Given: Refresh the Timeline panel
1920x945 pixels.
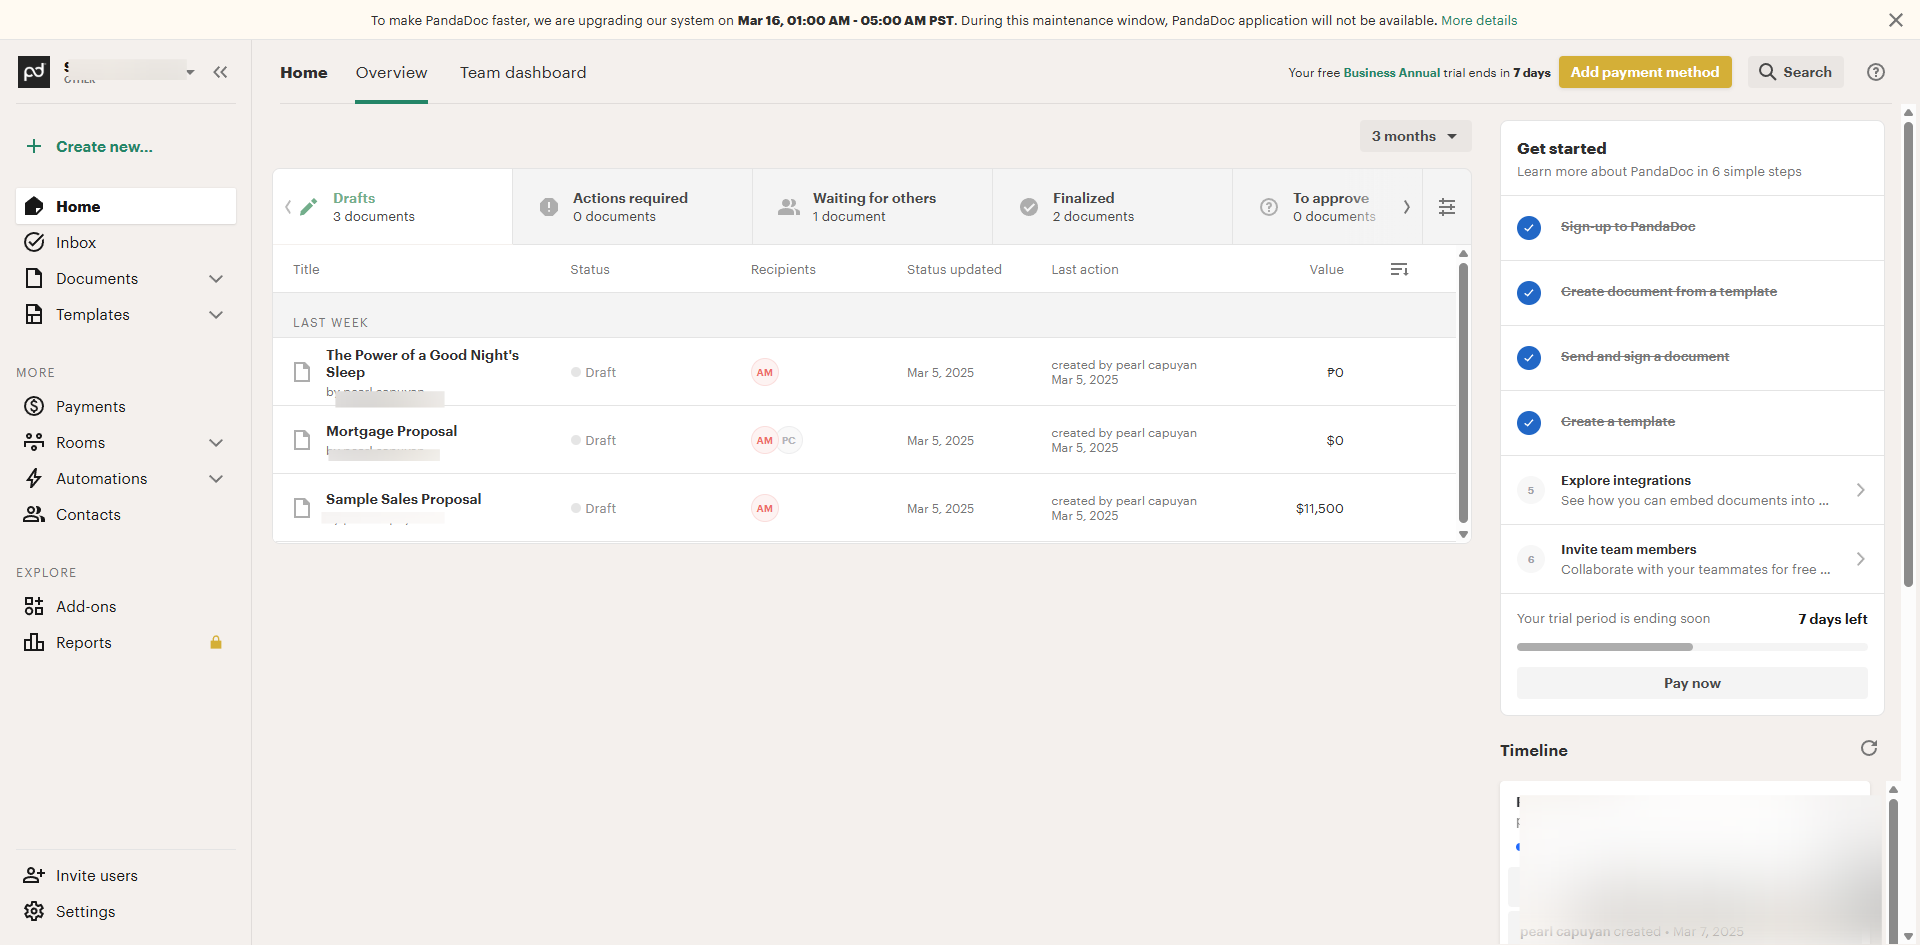Looking at the screenshot, I should (x=1869, y=748).
